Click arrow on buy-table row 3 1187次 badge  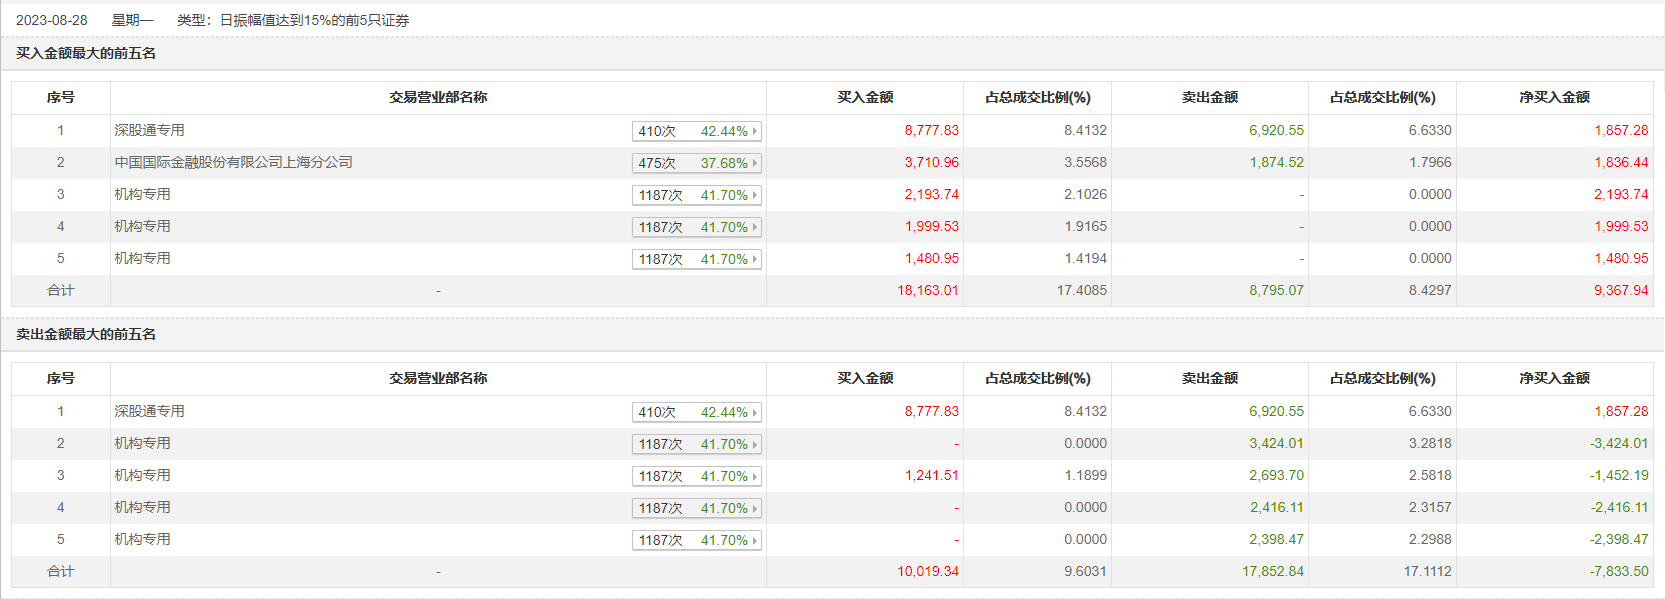(x=755, y=195)
